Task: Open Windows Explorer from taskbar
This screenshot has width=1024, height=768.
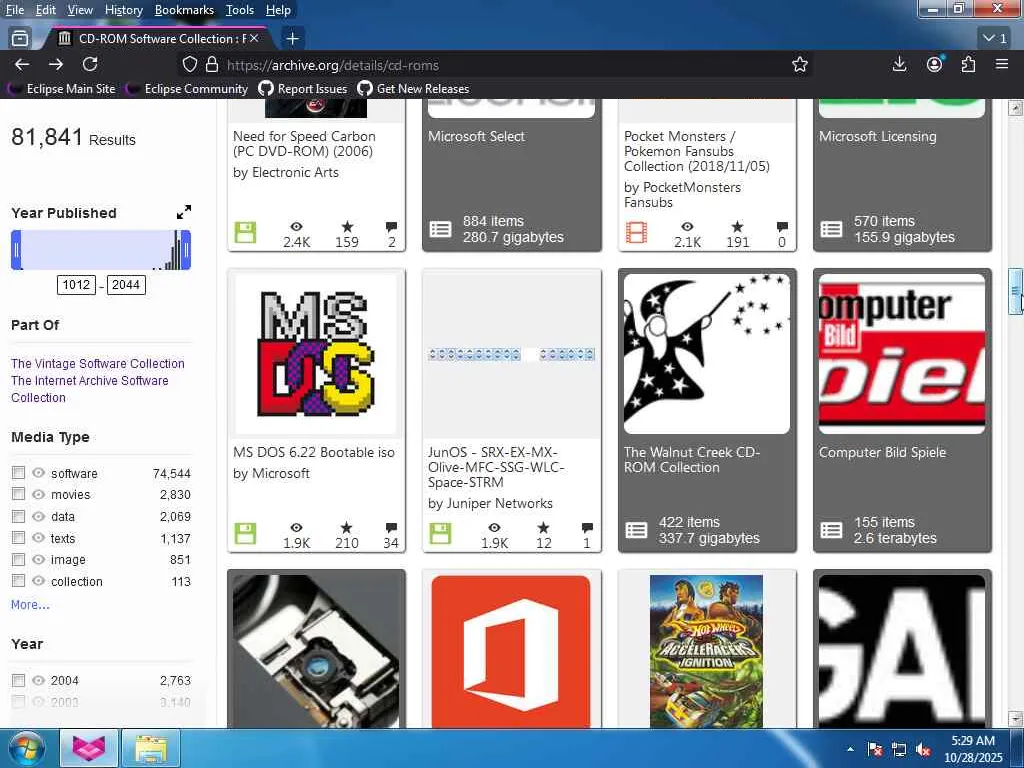Action: 151,748
